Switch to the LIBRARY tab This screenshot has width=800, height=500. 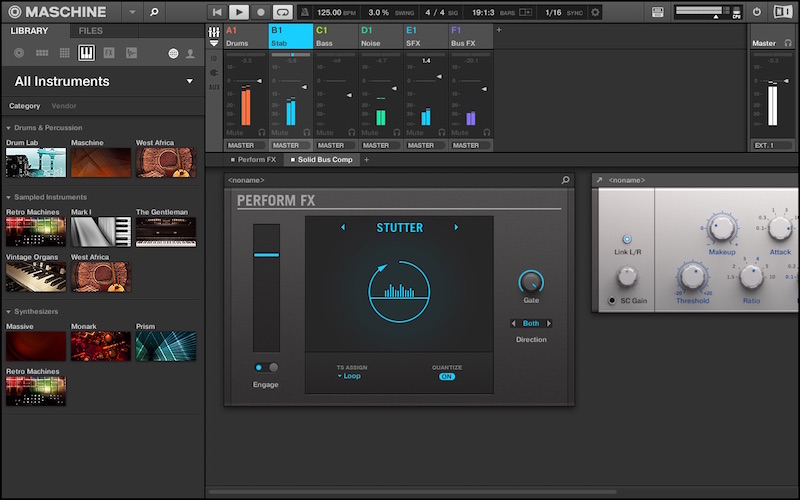29,31
